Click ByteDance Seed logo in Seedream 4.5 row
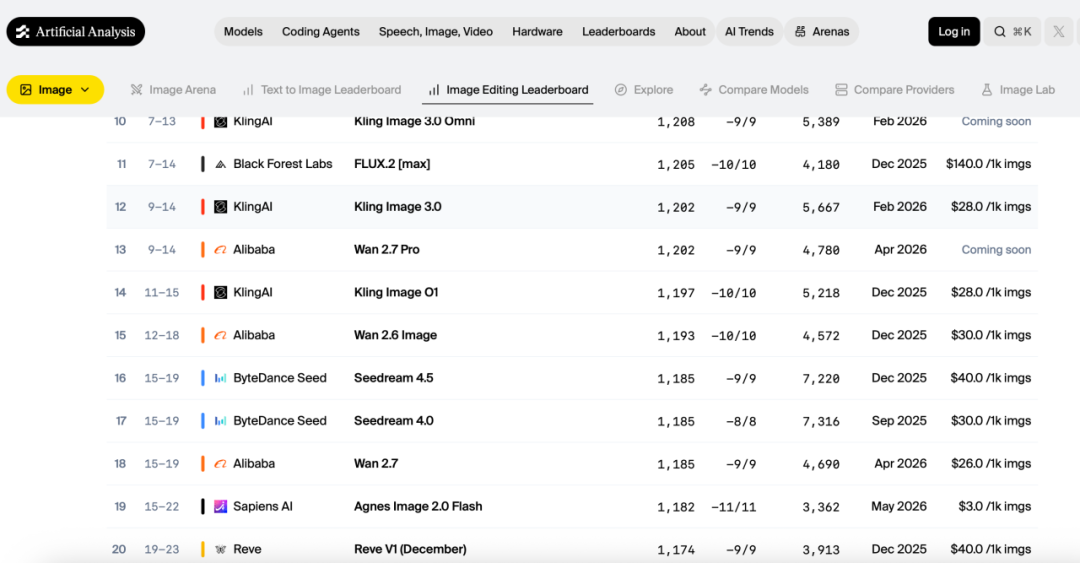The height and width of the screenshot is (563, 1080). [220, 378]
